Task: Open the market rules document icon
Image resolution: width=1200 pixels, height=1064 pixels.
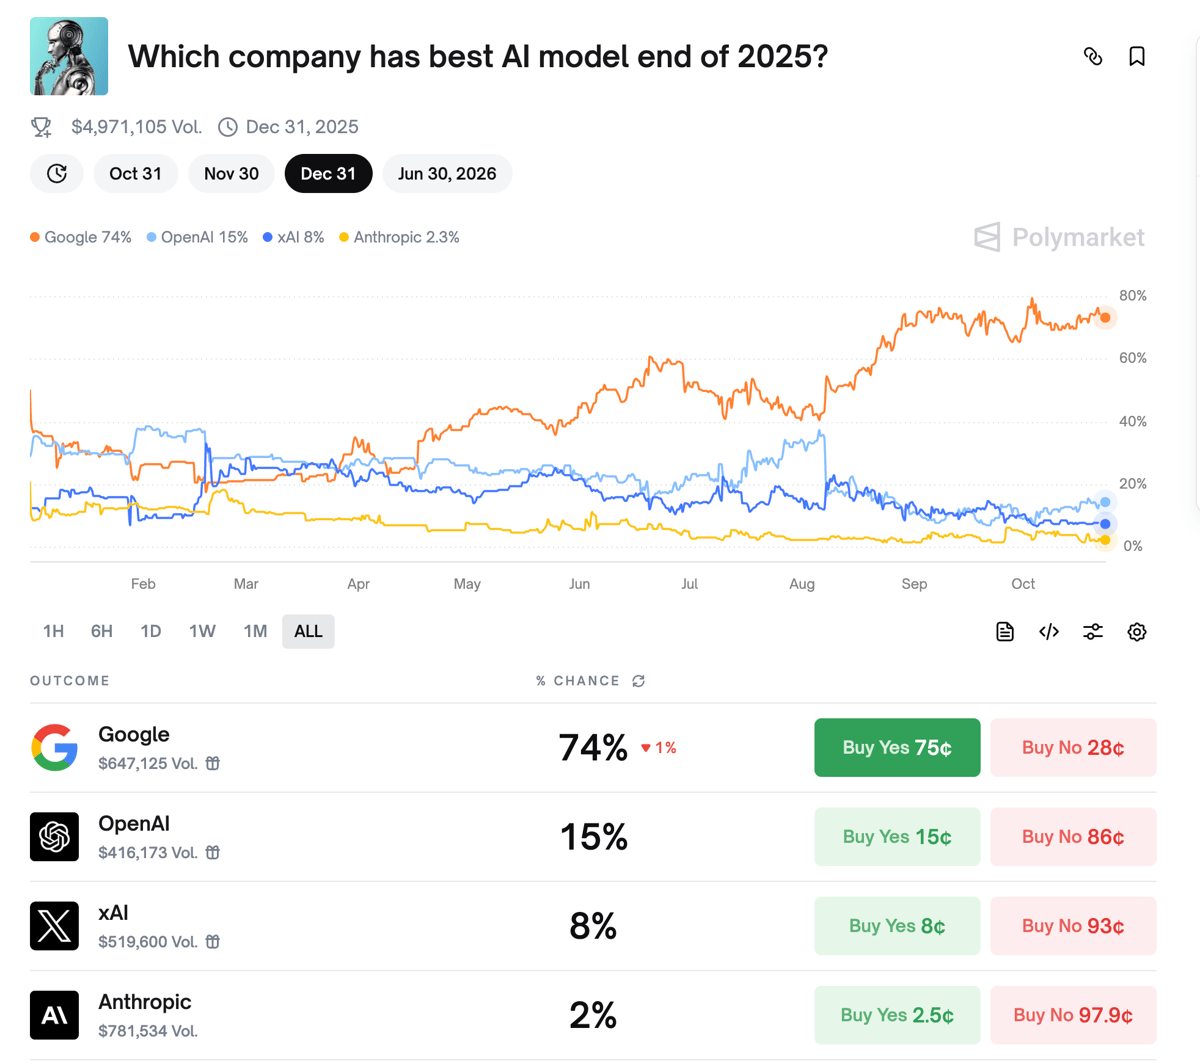Action: pos(1004,631)
